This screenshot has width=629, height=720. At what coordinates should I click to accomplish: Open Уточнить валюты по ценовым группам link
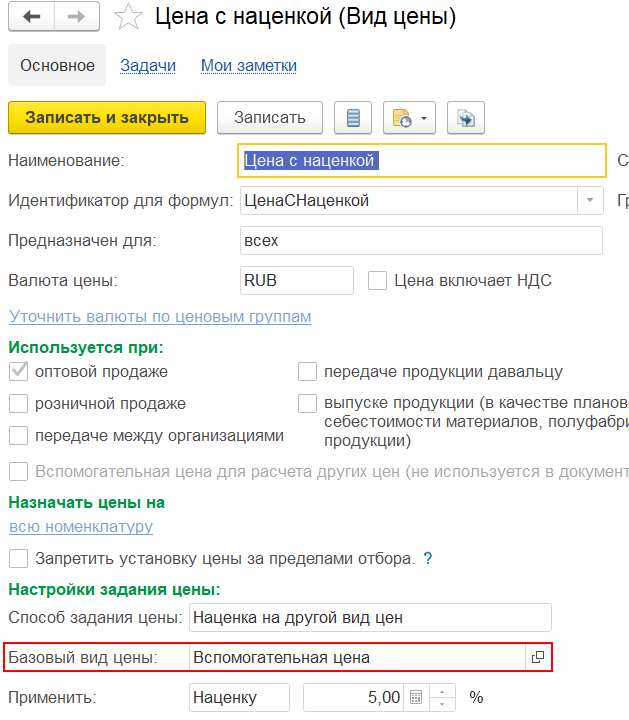pos(160,317)
